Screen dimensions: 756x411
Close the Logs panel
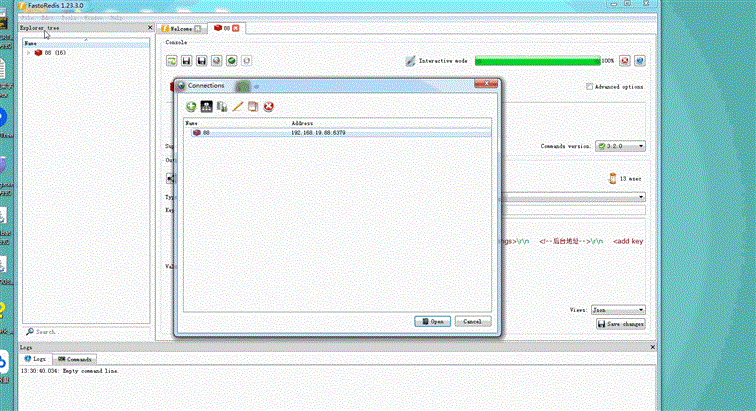click(652, 347)
